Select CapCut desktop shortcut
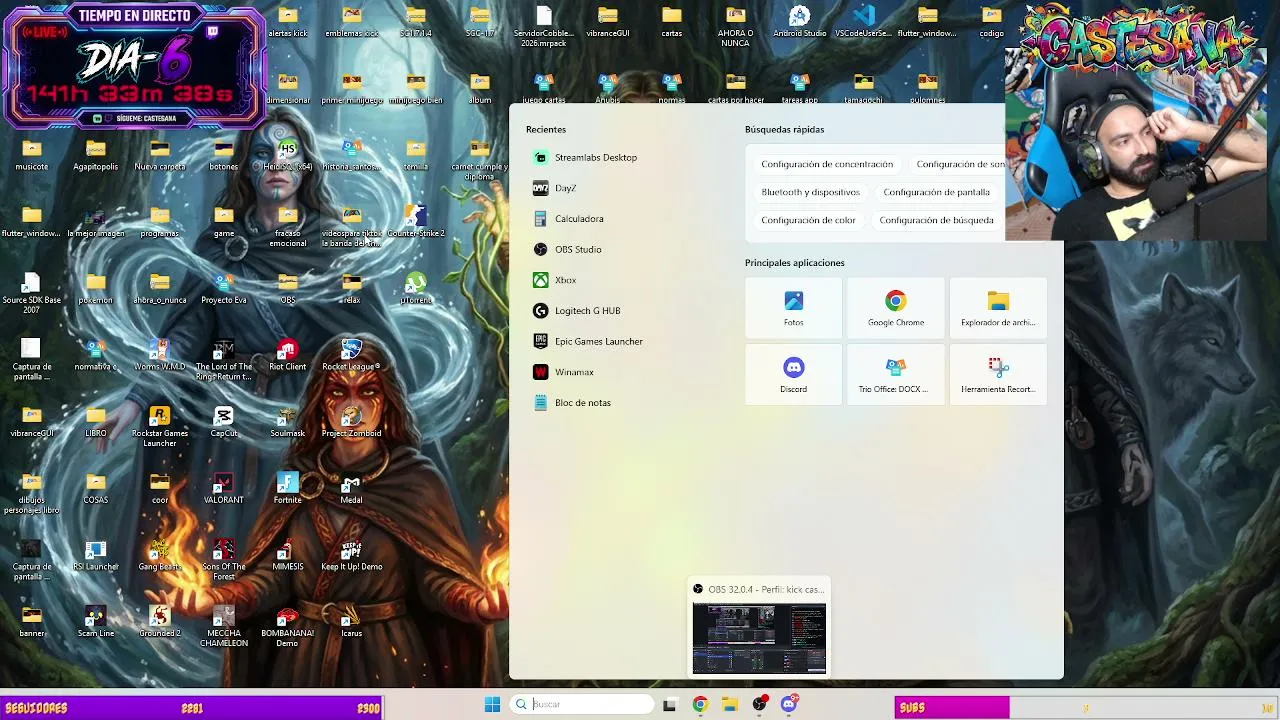 (x=224, y=422)
